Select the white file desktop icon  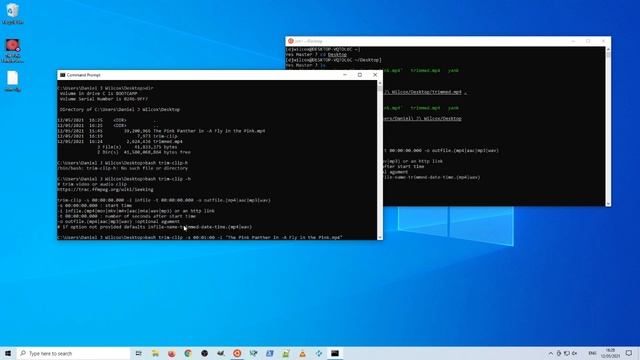click(12, 81)
